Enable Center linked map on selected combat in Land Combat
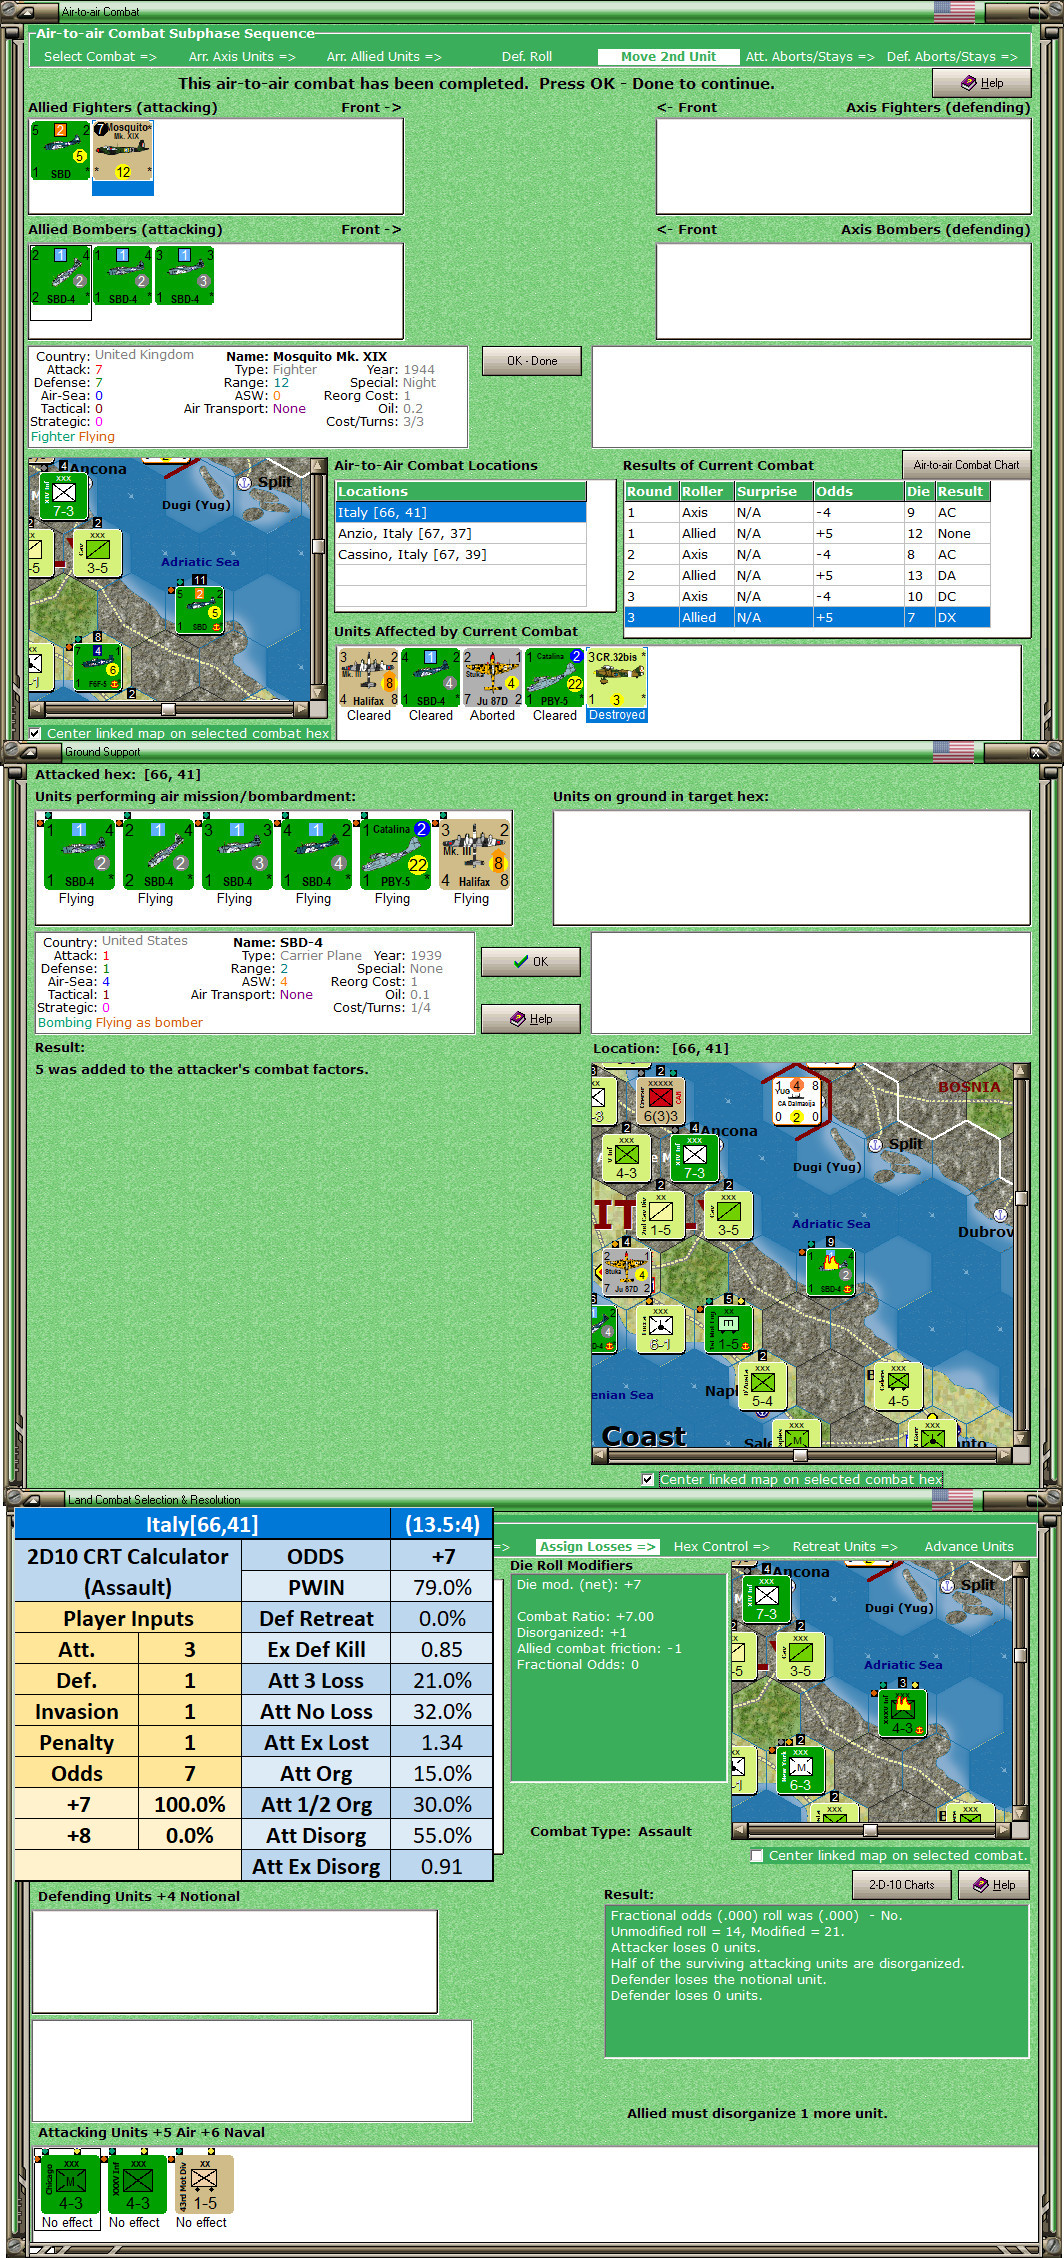Screen dimensions: 1064x2258 (757, 1855)
